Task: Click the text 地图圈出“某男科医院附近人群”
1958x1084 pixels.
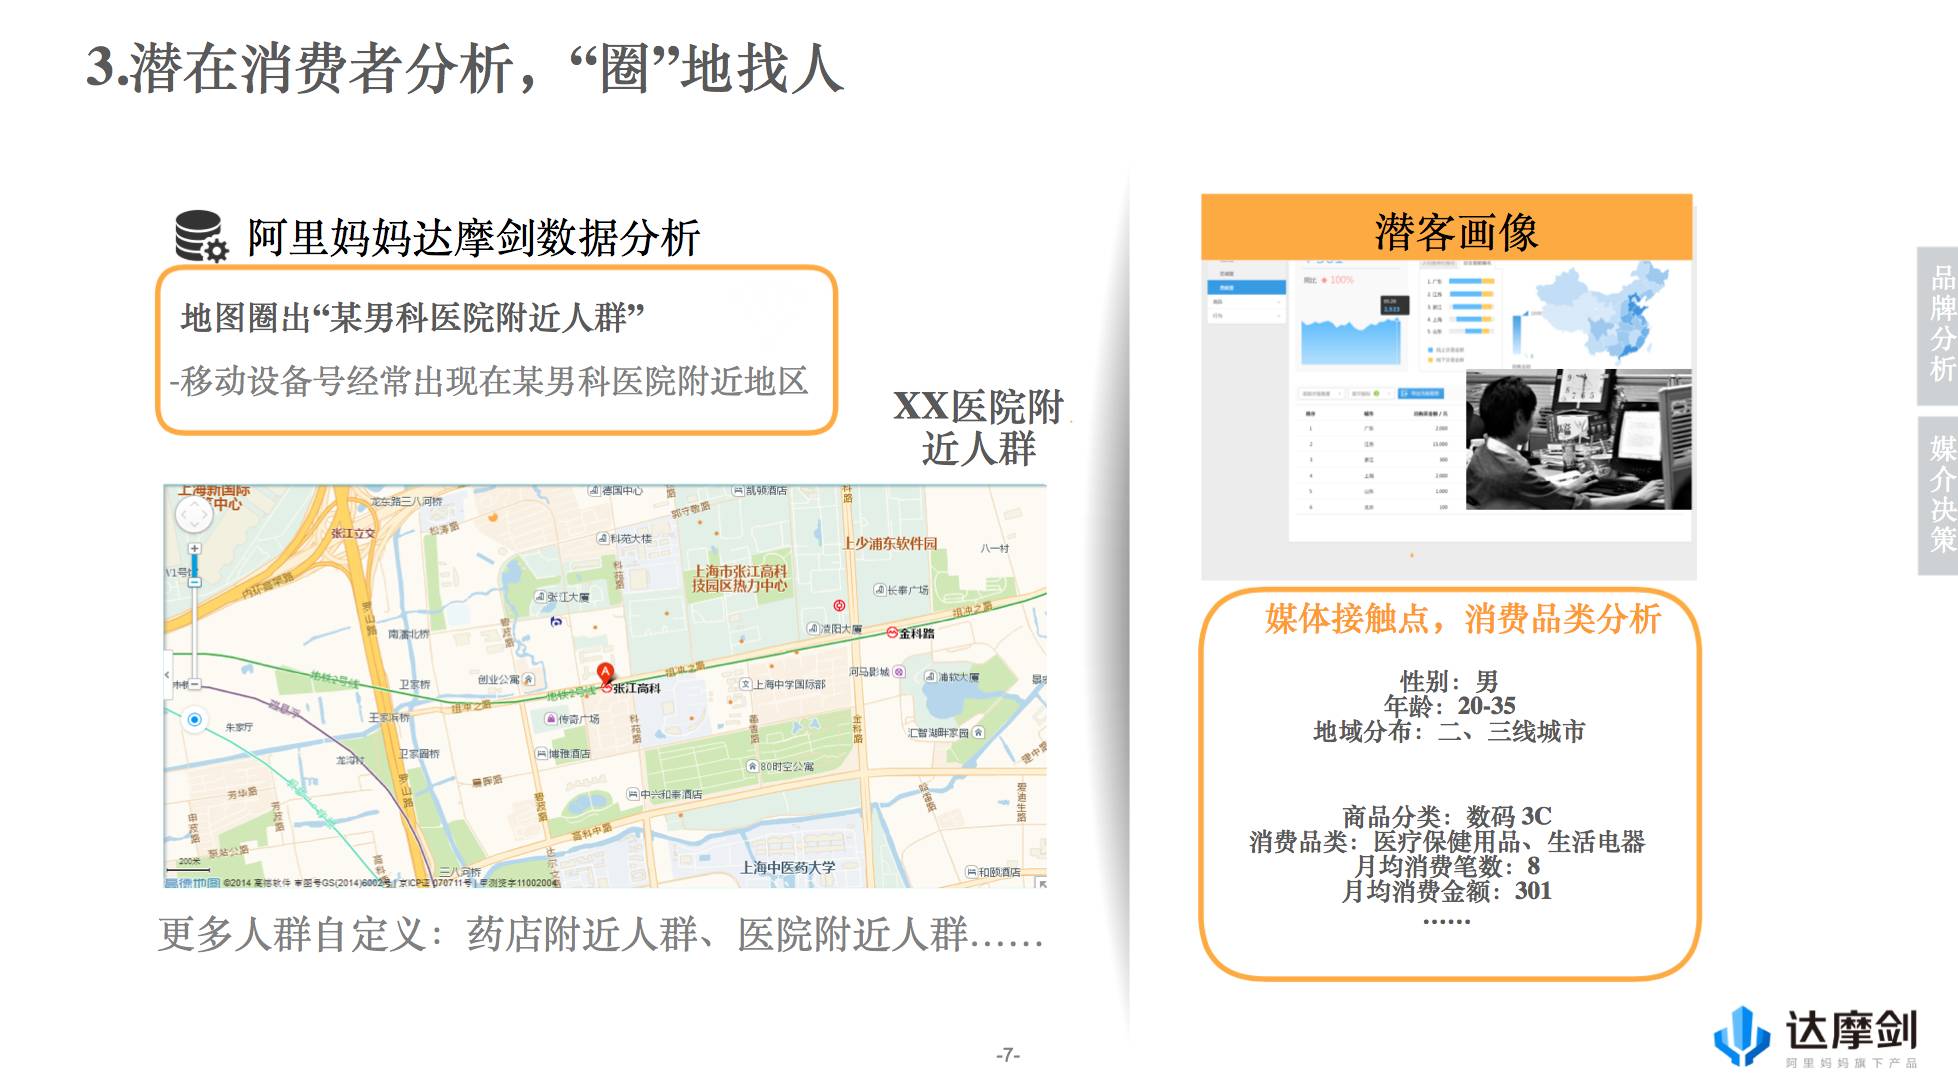Action: coord(412,318)
